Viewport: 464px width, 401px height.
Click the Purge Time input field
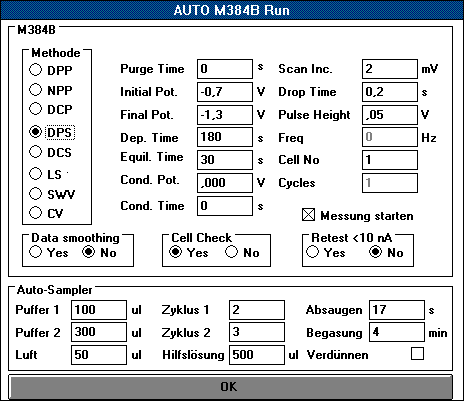225,69
